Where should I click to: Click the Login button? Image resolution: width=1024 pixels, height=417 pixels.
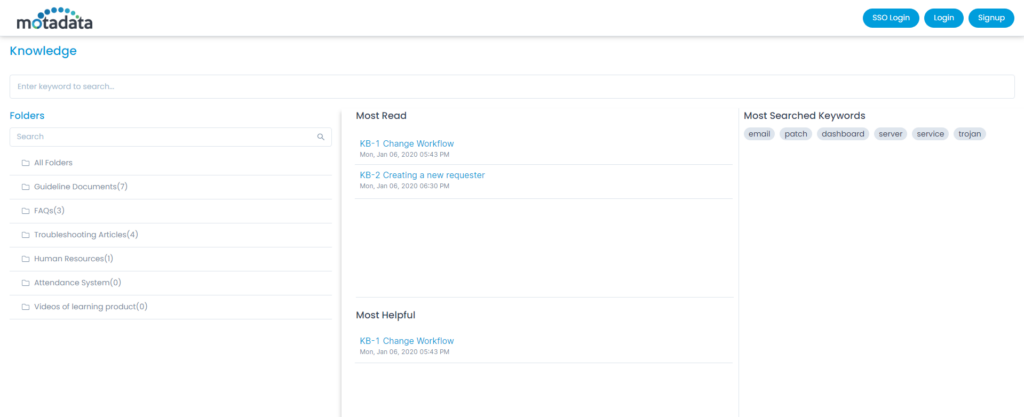coord(943,18)
